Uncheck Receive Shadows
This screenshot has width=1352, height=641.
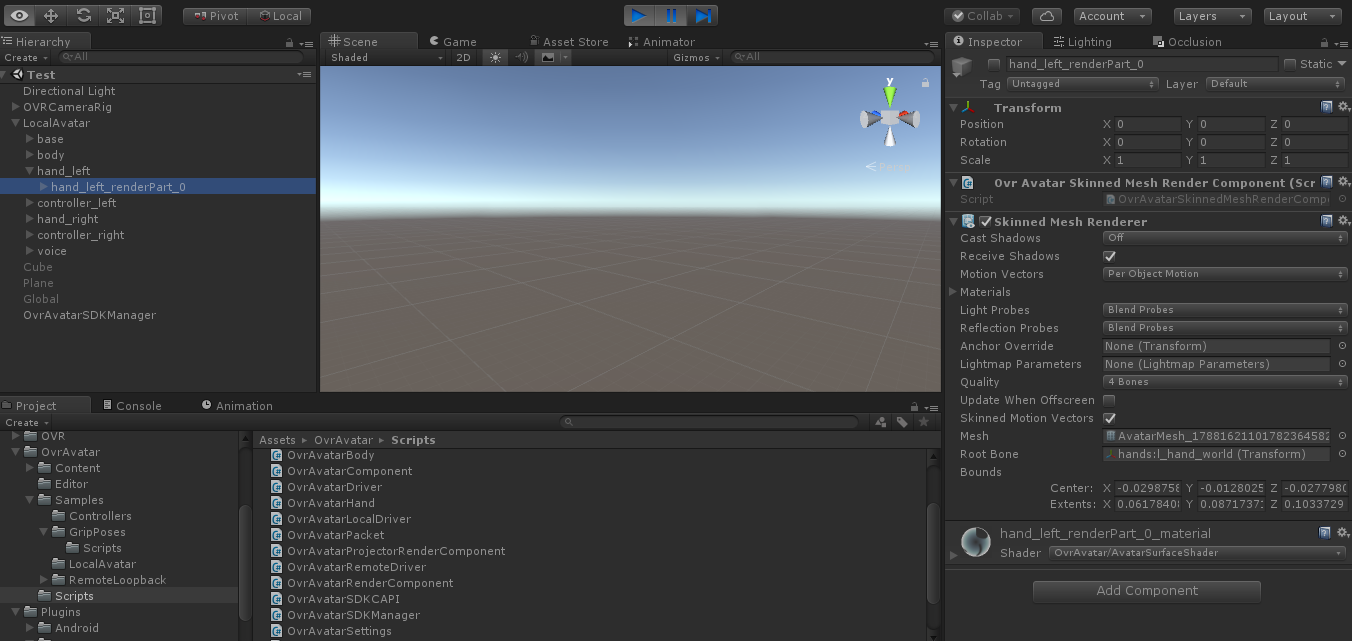pyautogui.click(x=1109, y=256)
